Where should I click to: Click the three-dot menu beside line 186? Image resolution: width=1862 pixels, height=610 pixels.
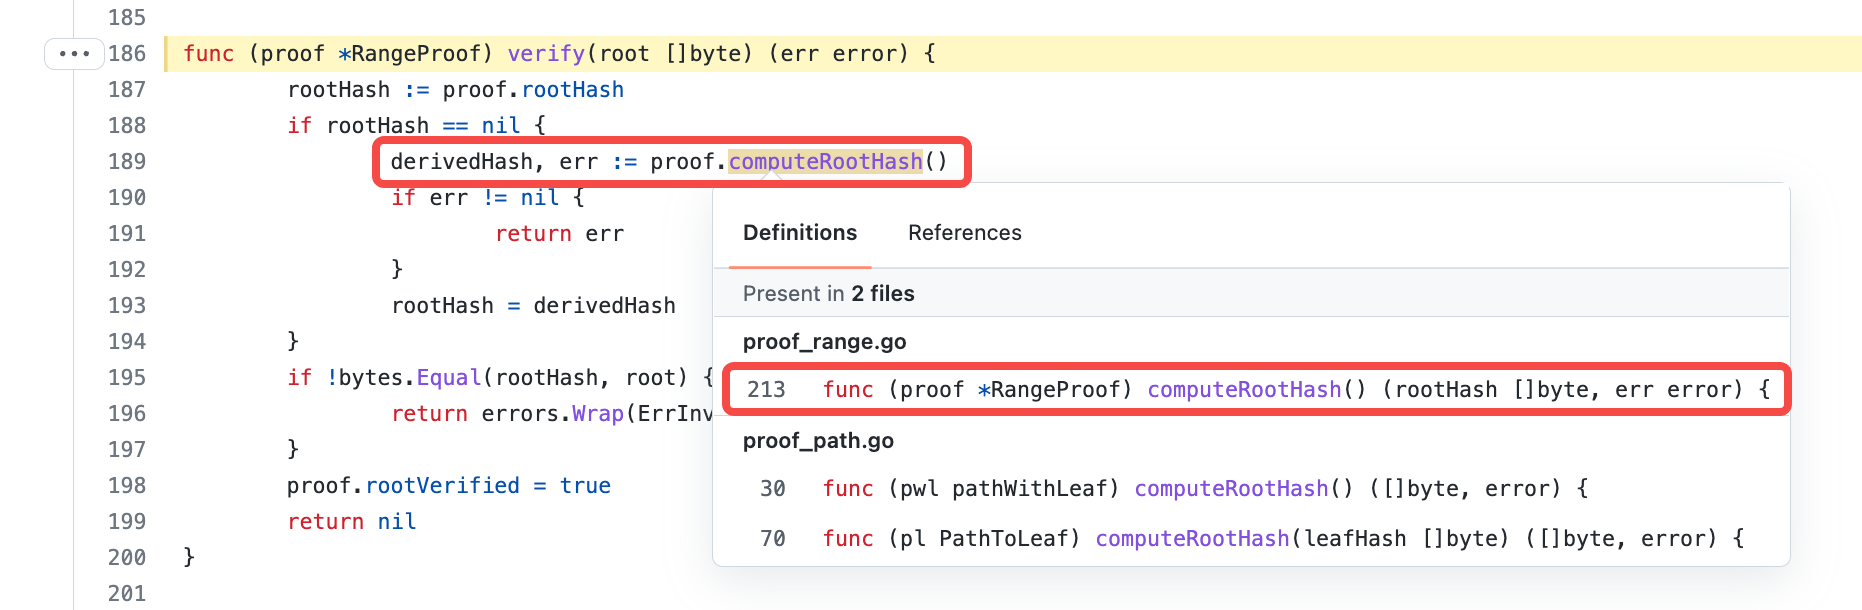74,54
